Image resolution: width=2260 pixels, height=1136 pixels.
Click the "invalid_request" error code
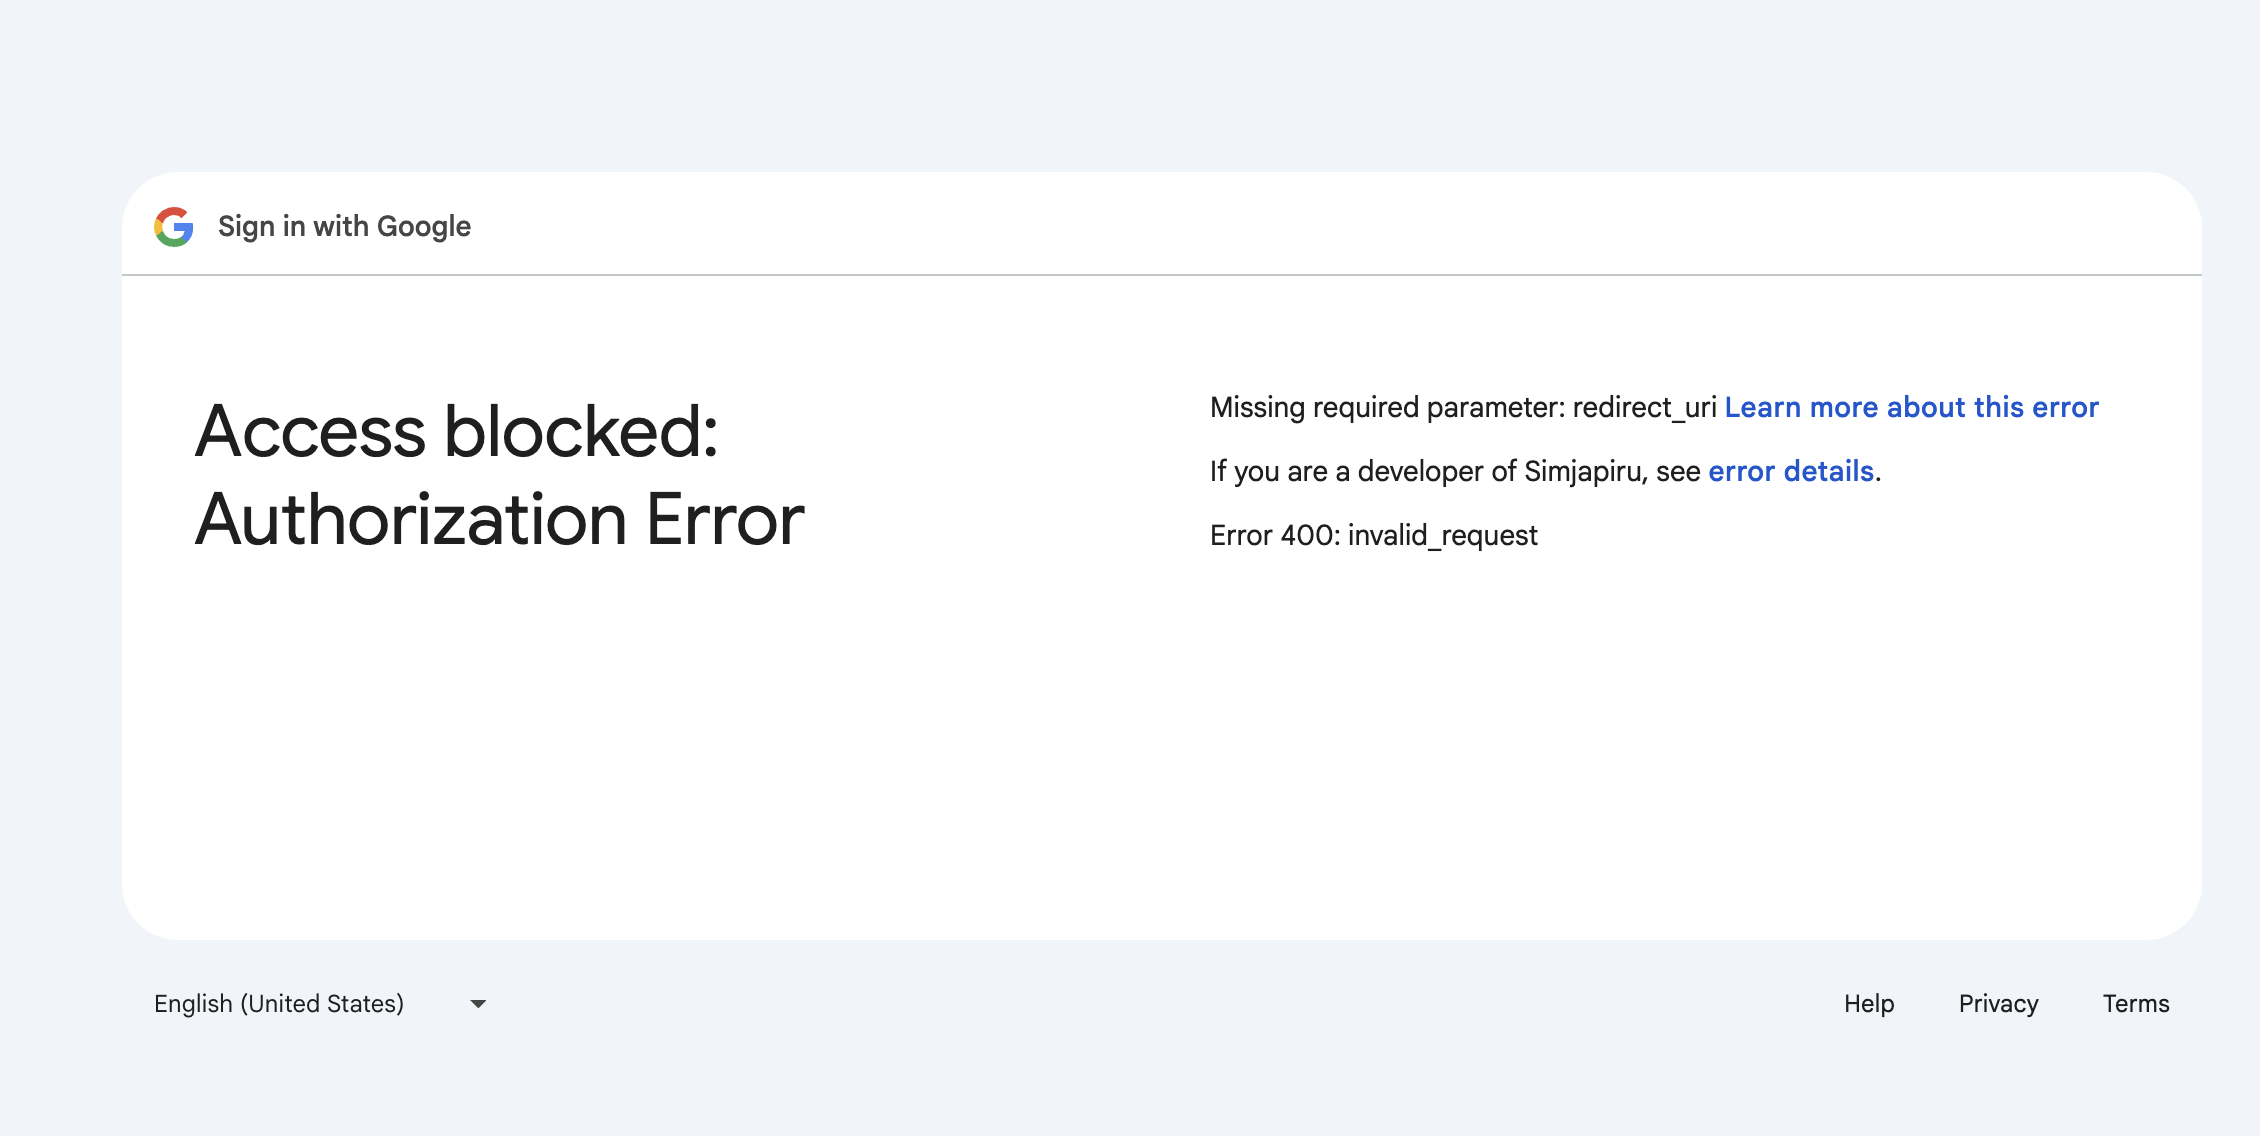(x=1442, y=536)
